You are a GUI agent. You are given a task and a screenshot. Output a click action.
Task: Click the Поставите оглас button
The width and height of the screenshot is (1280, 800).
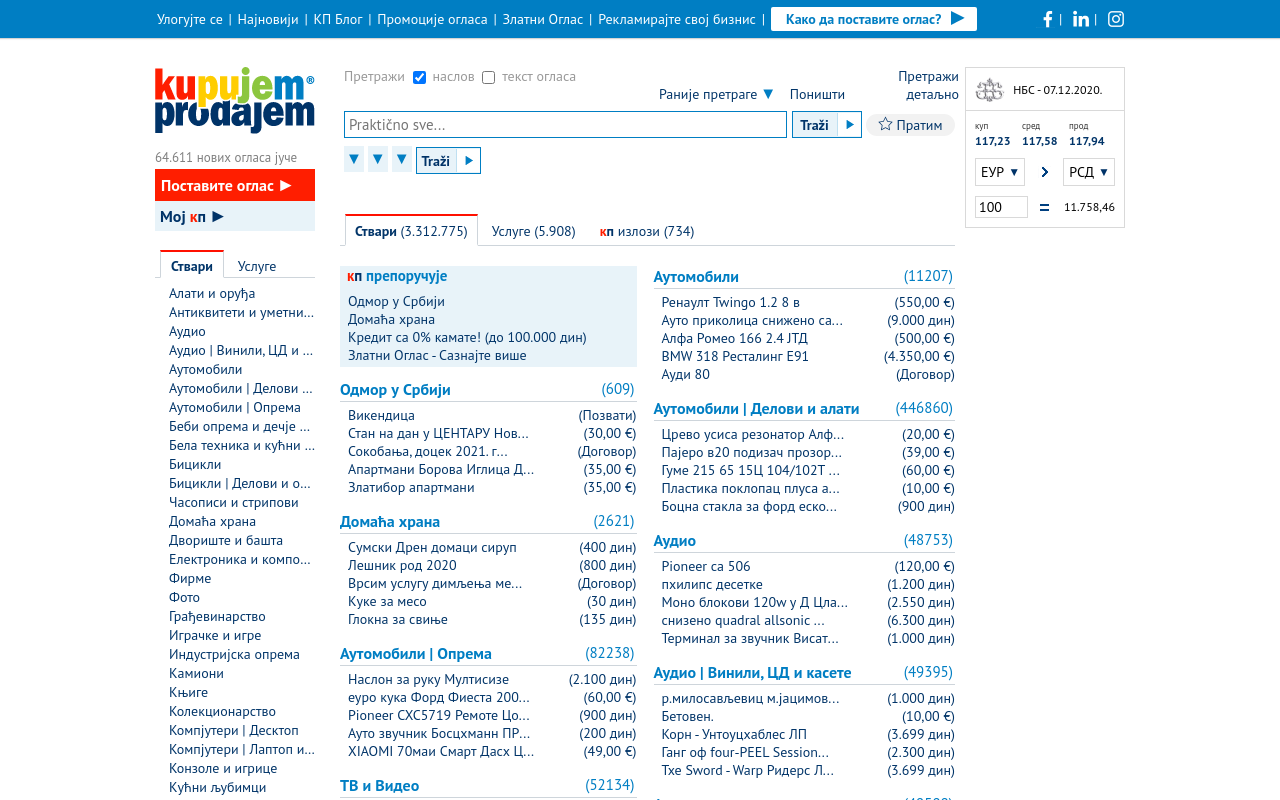[x=235, y=185]
